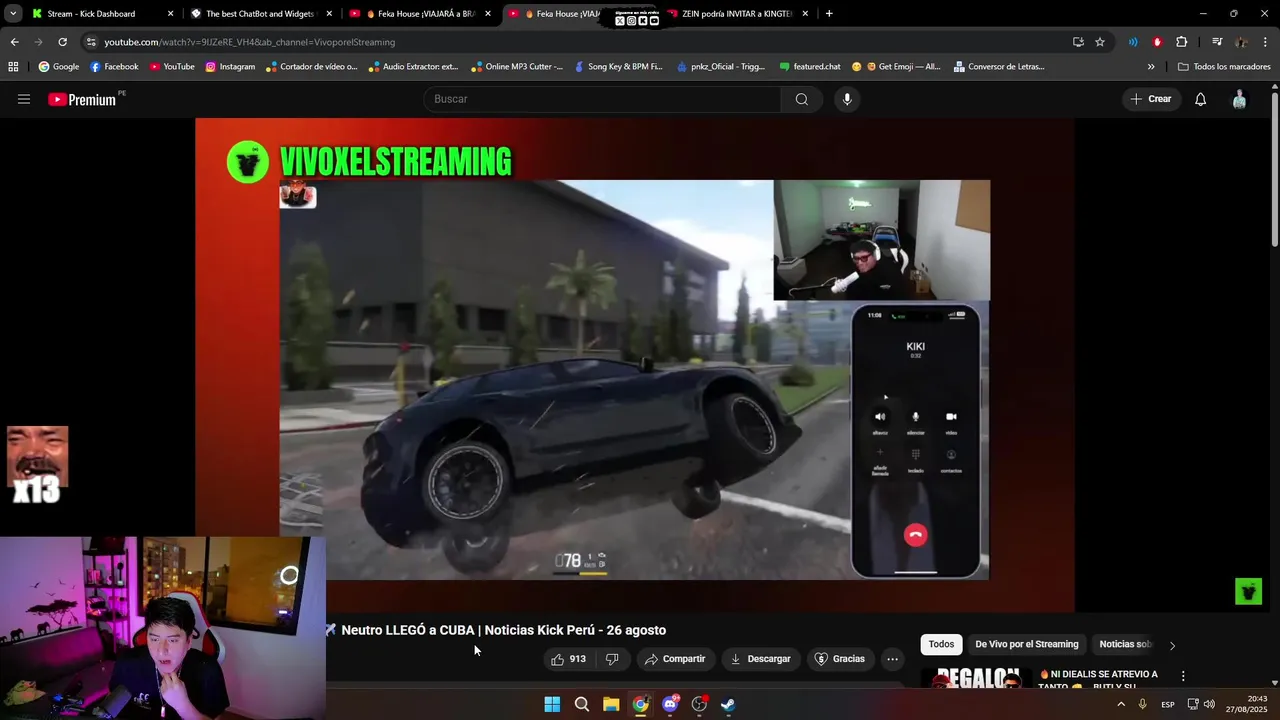Like the video with thumbs up
The width and height of the screenshot is (1280, 720).
point(568,659)
